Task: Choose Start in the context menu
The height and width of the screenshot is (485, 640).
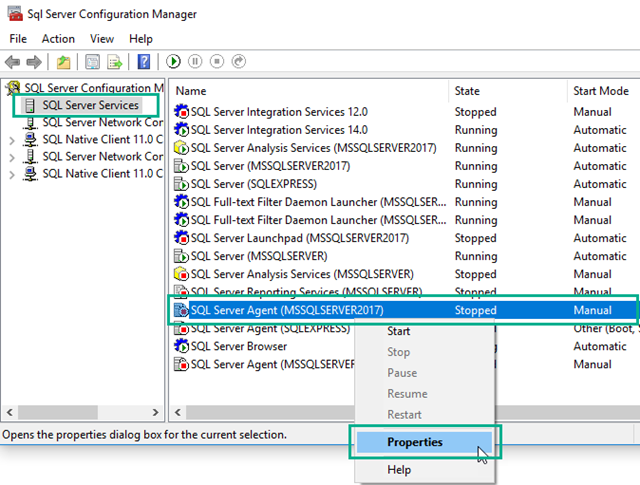Action: [398, 331]
